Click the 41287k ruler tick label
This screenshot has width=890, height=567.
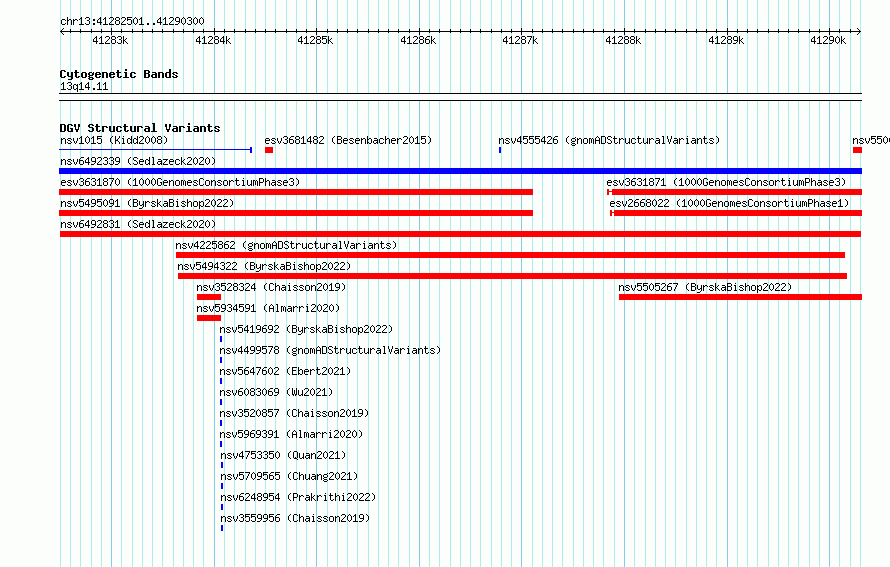coord(520,40)
